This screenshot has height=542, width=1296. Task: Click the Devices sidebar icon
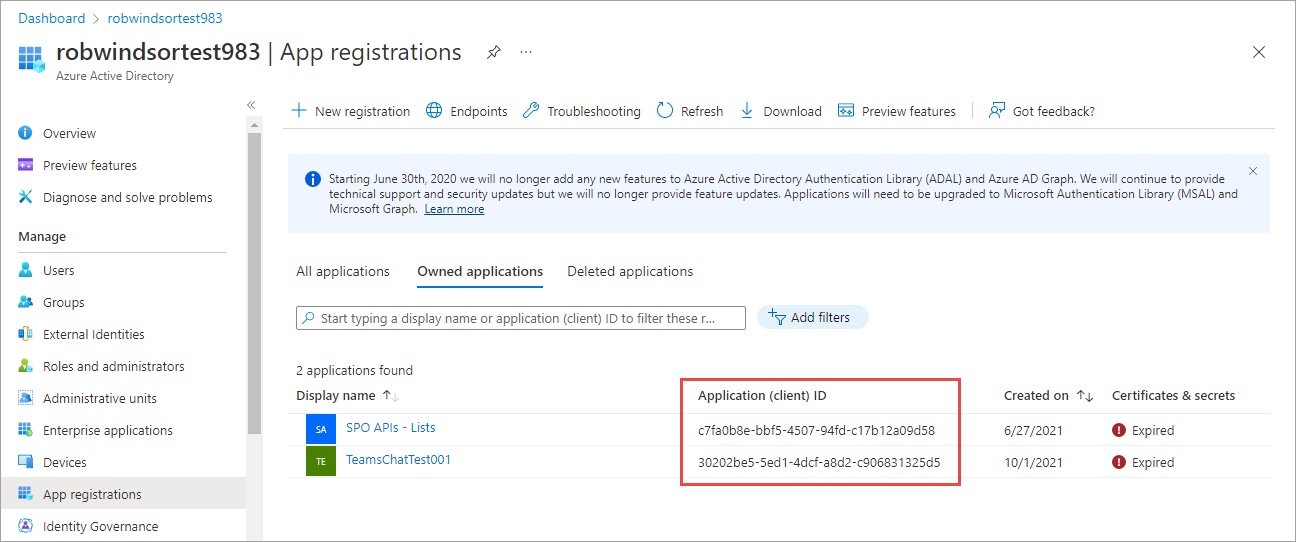point(26,462)
